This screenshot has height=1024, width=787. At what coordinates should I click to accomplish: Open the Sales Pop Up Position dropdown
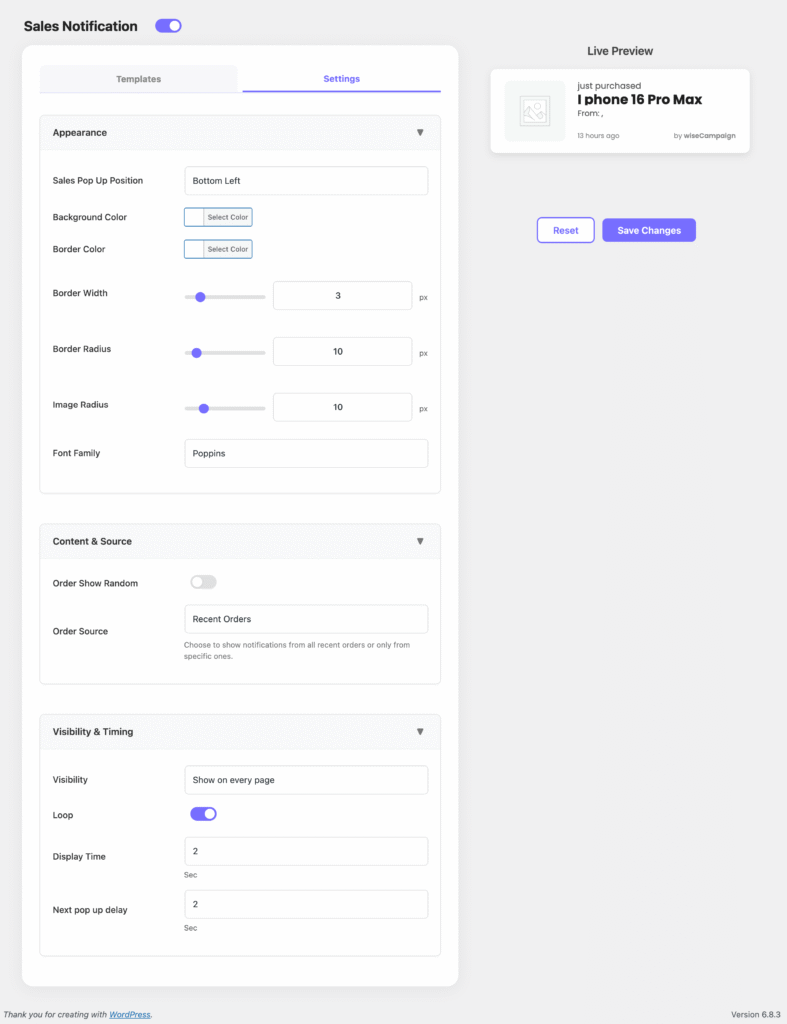[x=305, y=181]
